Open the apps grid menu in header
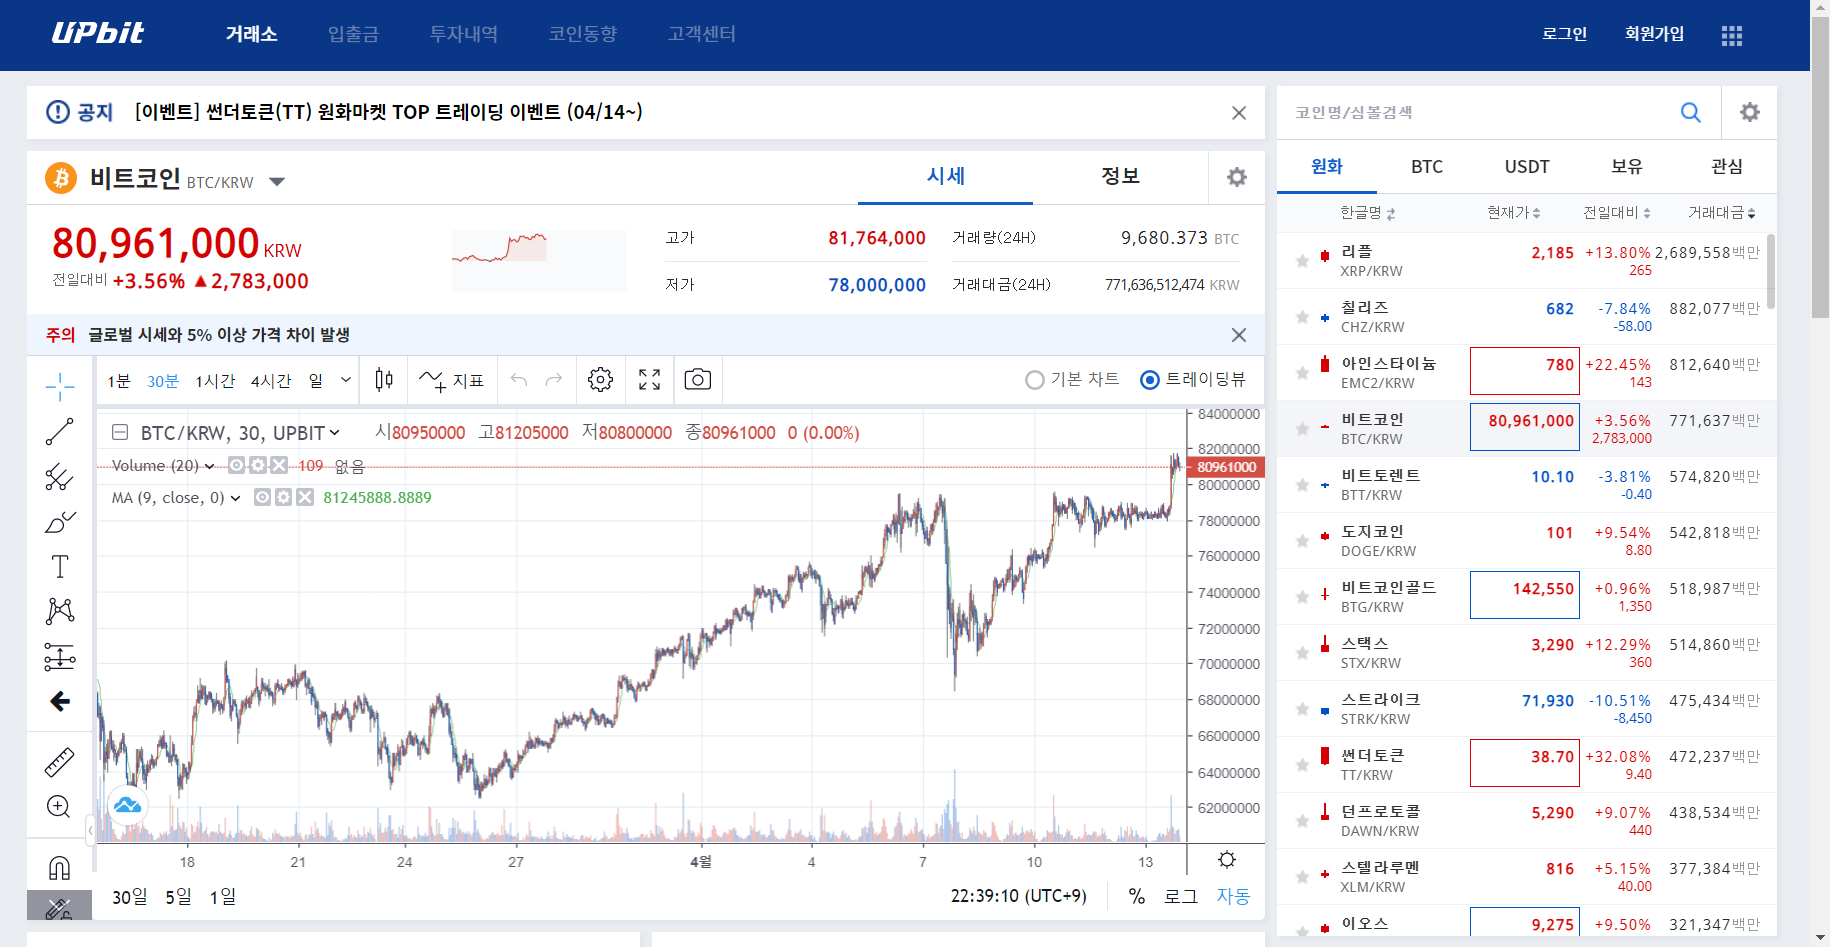The width and height of the screenshot is (1830, 947). pos(1732,35)
